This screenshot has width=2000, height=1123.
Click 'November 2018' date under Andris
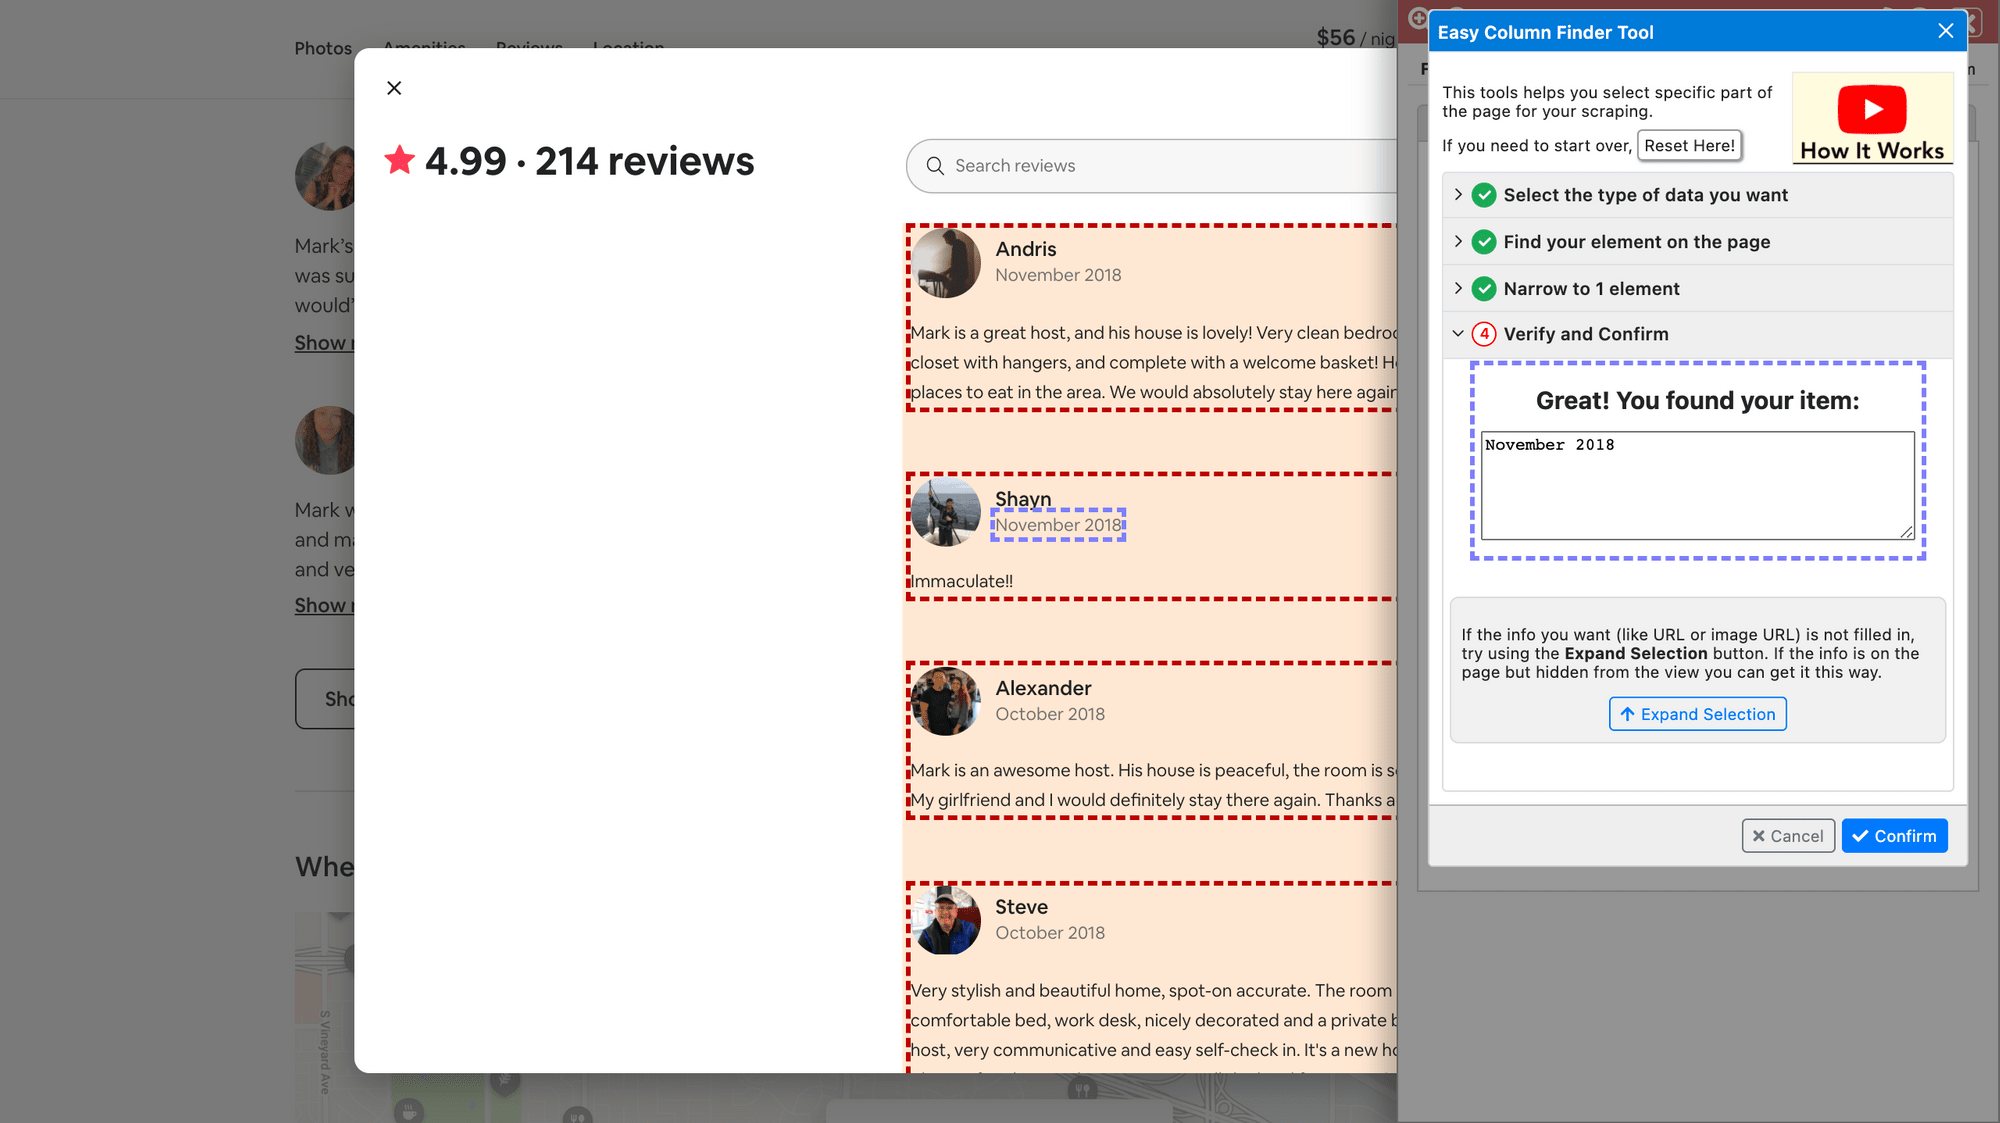pyautogui.click(x=1058, y=275)
